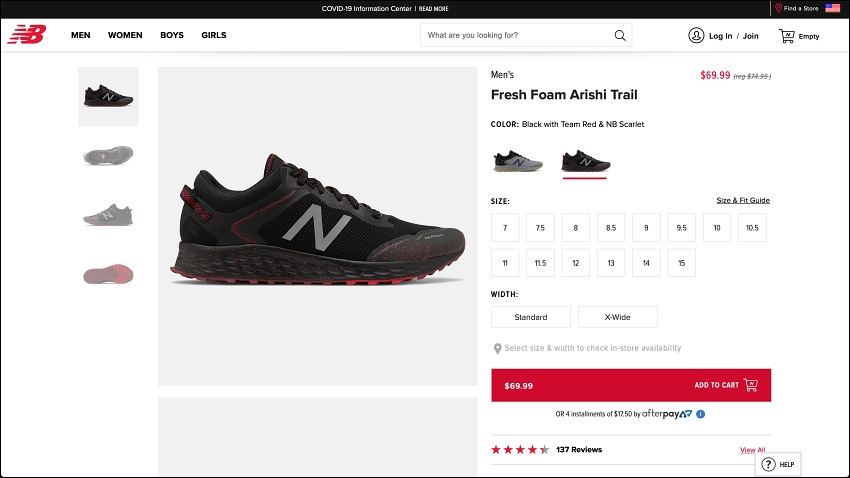Select size 9.5
850x478 pixels.
681,228
